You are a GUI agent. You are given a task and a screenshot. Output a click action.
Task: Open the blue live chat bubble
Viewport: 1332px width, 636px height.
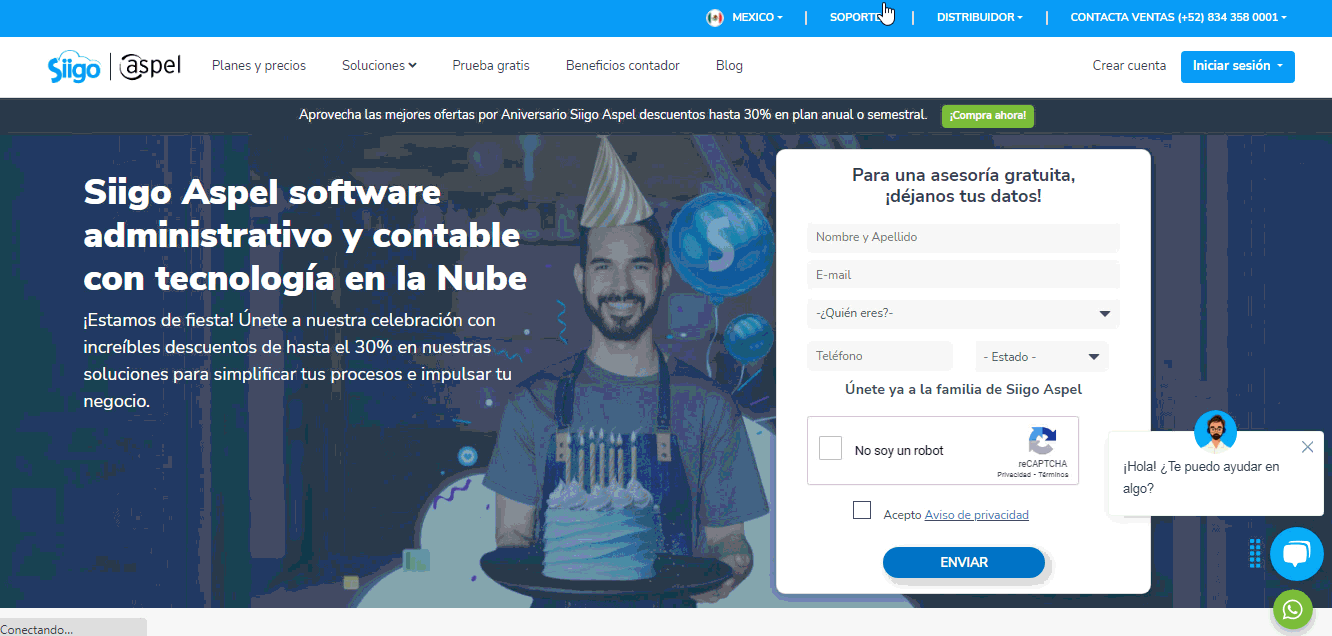point(1296,554)
